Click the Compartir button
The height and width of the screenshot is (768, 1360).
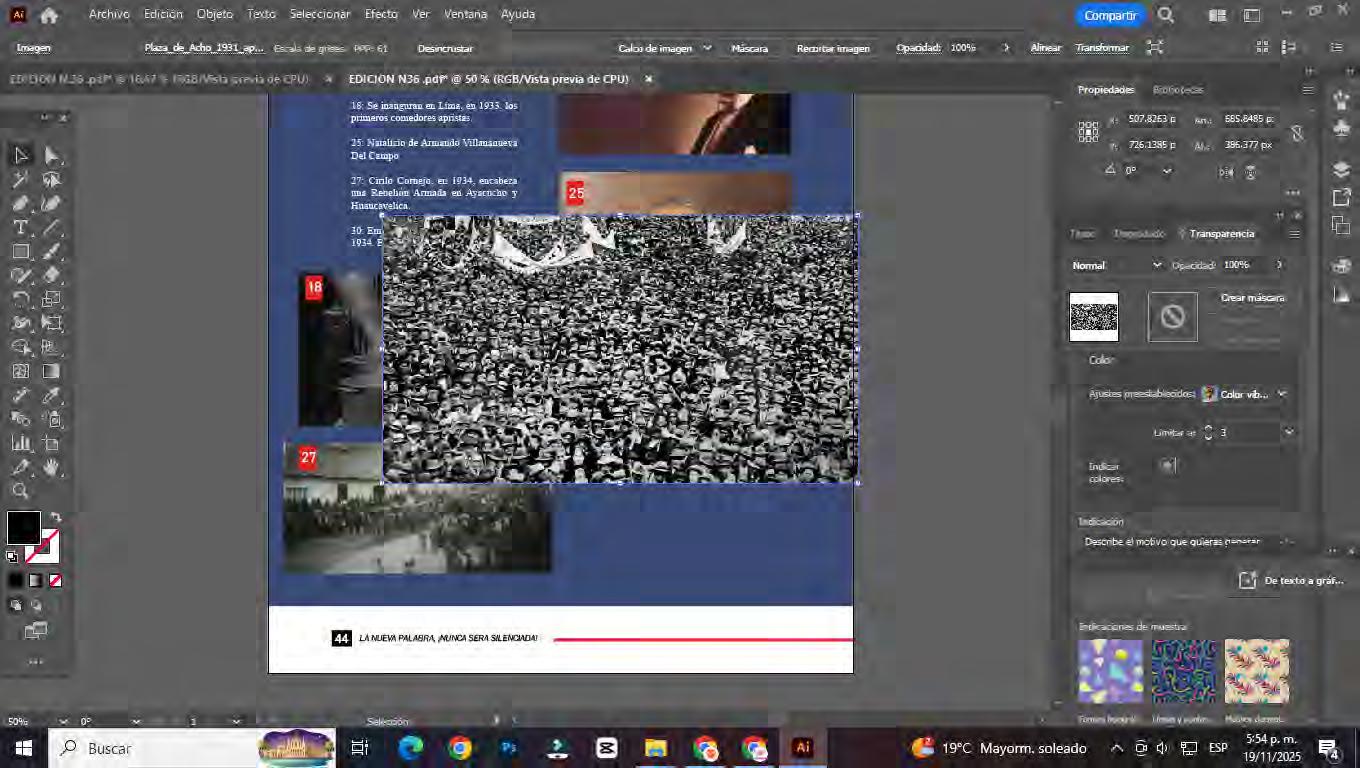pyautogui.click(x=1110, y=15)
